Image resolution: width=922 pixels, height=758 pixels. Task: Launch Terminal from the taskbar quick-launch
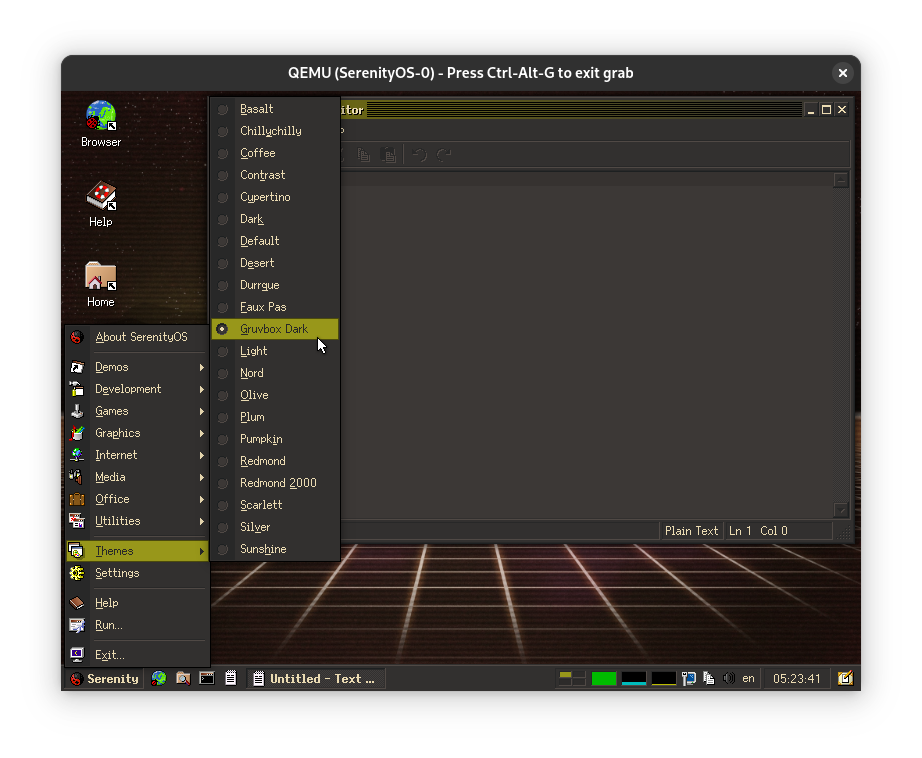pyautogui.click(x=207, y=679)
